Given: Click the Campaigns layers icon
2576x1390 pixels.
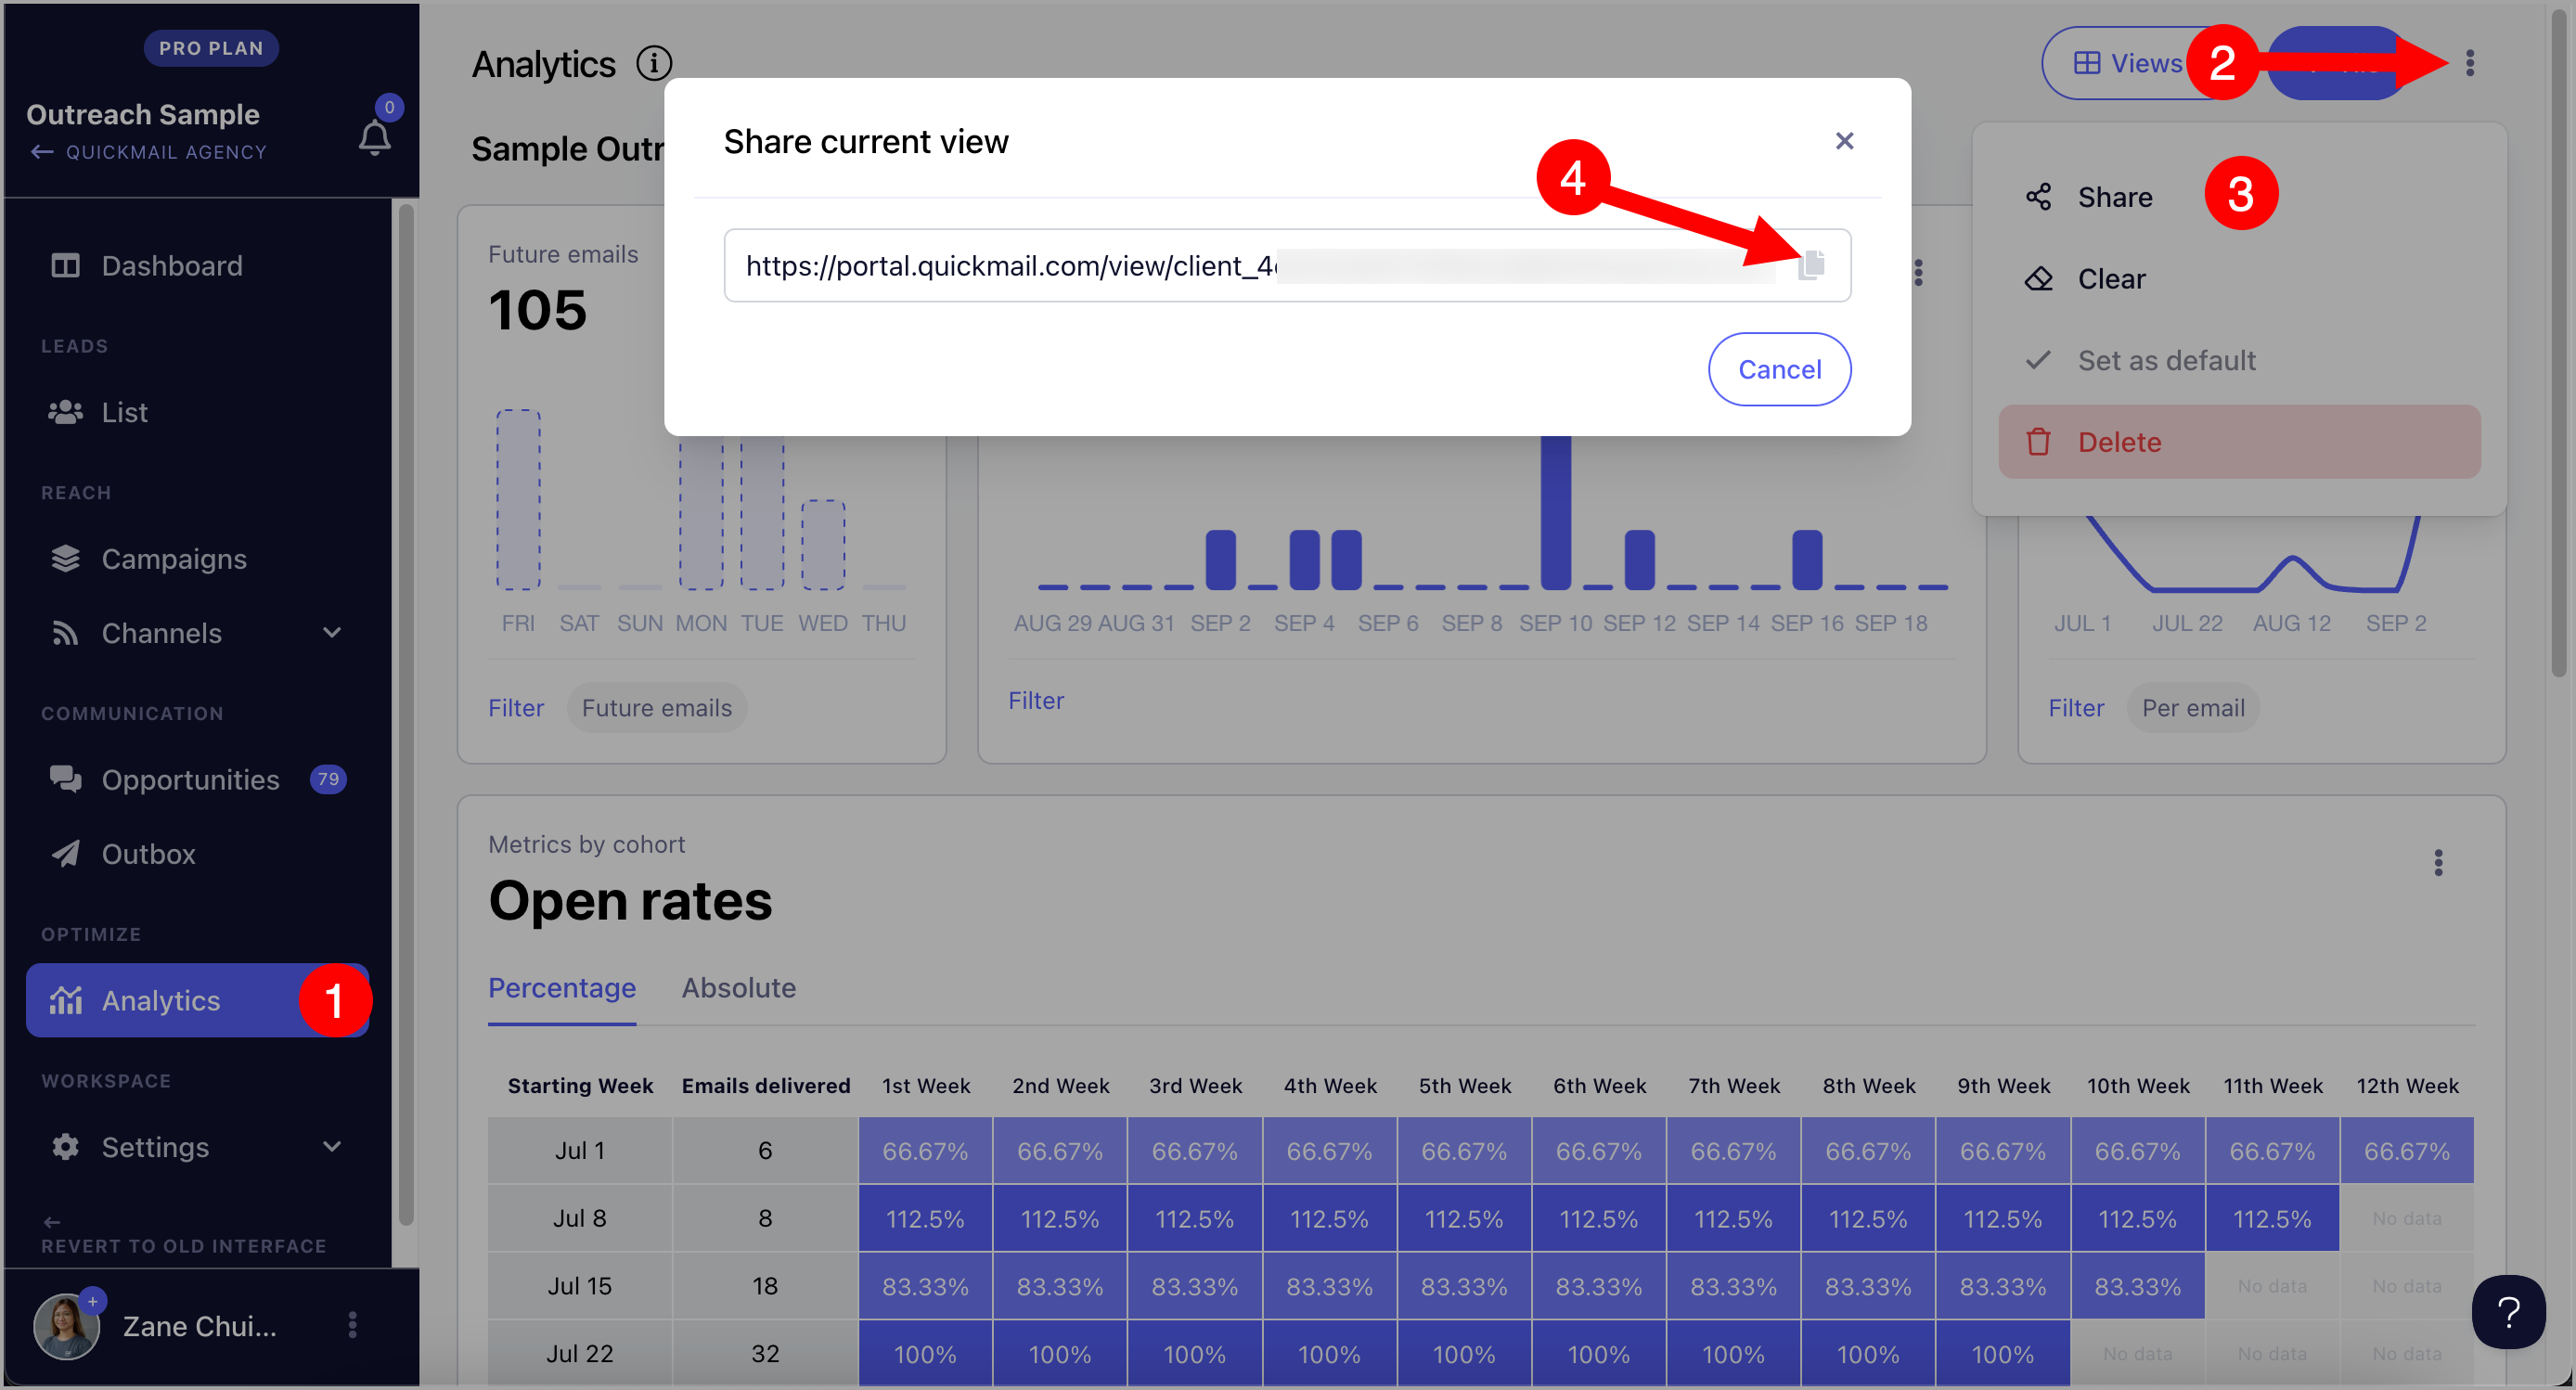Looking at the screenshot, I should click(65, 559).
